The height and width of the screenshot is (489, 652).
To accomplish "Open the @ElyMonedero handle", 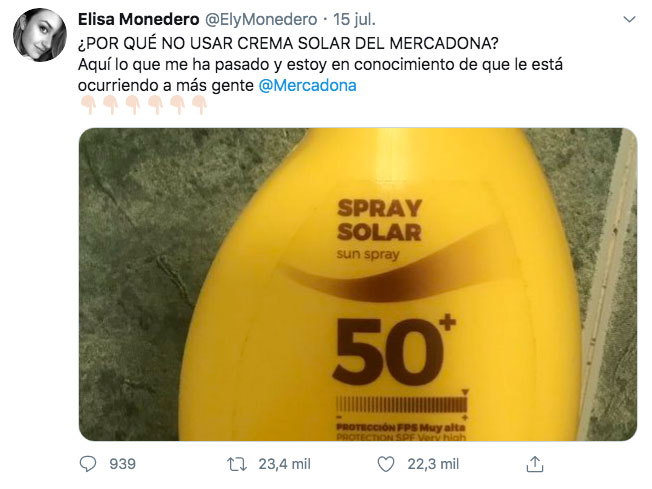I will pyautogui.click(x=262, y=20).
